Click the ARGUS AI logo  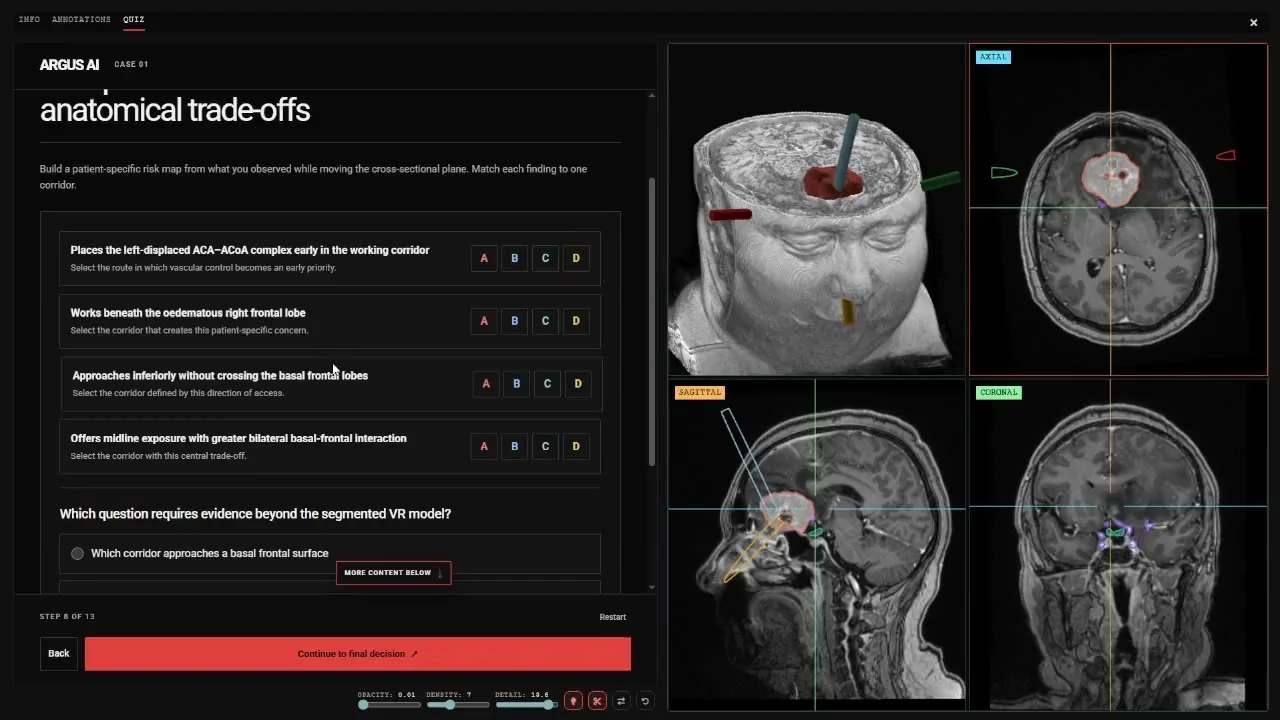(x=69, y=65)
